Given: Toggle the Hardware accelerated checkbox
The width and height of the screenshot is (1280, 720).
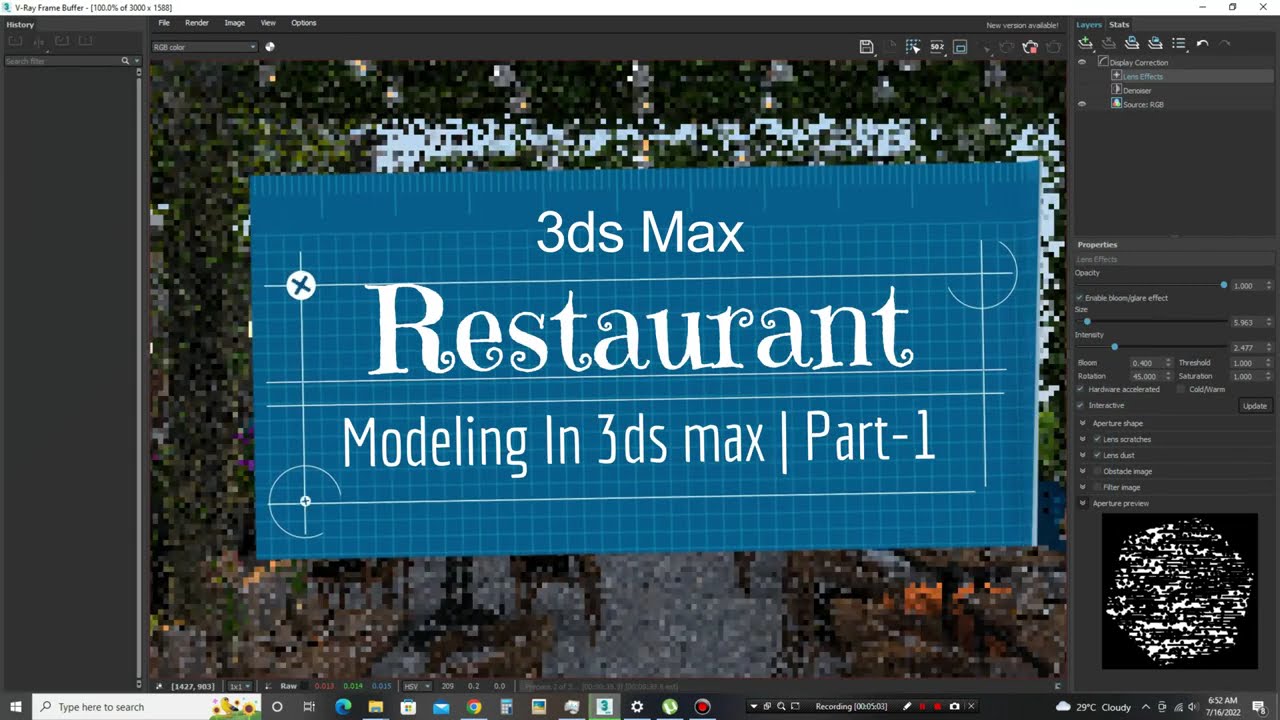Looking at the screenshot, I should 1080,389.
